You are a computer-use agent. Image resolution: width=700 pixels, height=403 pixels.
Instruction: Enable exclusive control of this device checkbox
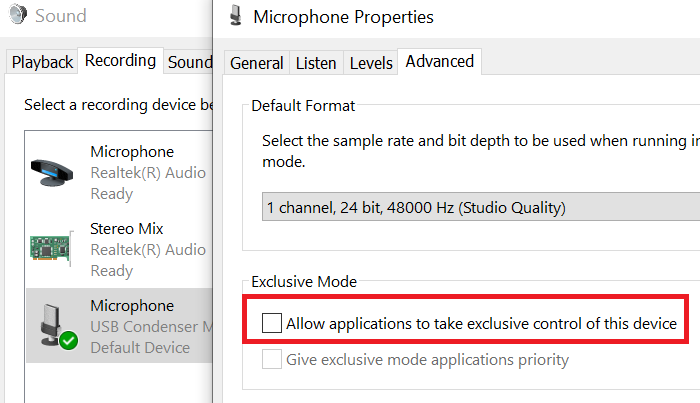tap(272, 323)
